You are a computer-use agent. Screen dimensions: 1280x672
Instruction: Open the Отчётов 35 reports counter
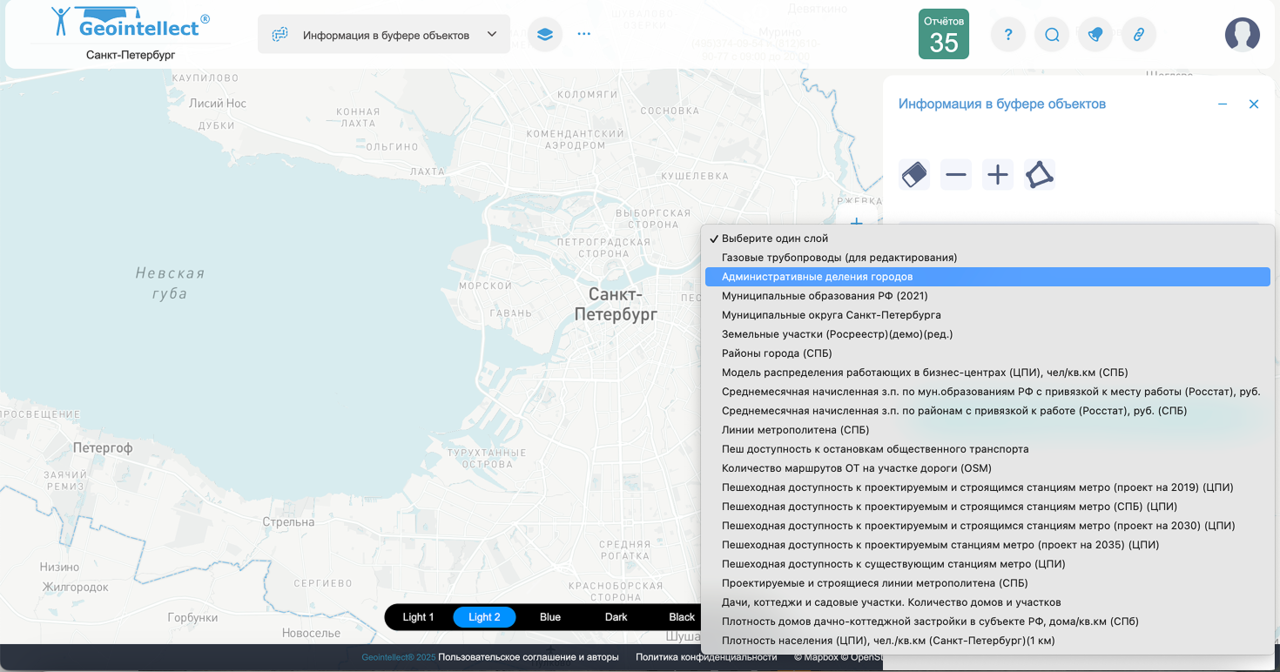point(943,35)
